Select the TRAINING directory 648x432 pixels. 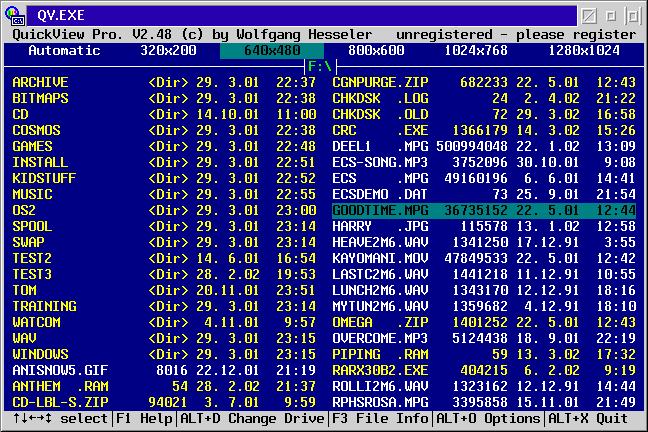click(x=164, y=306)
